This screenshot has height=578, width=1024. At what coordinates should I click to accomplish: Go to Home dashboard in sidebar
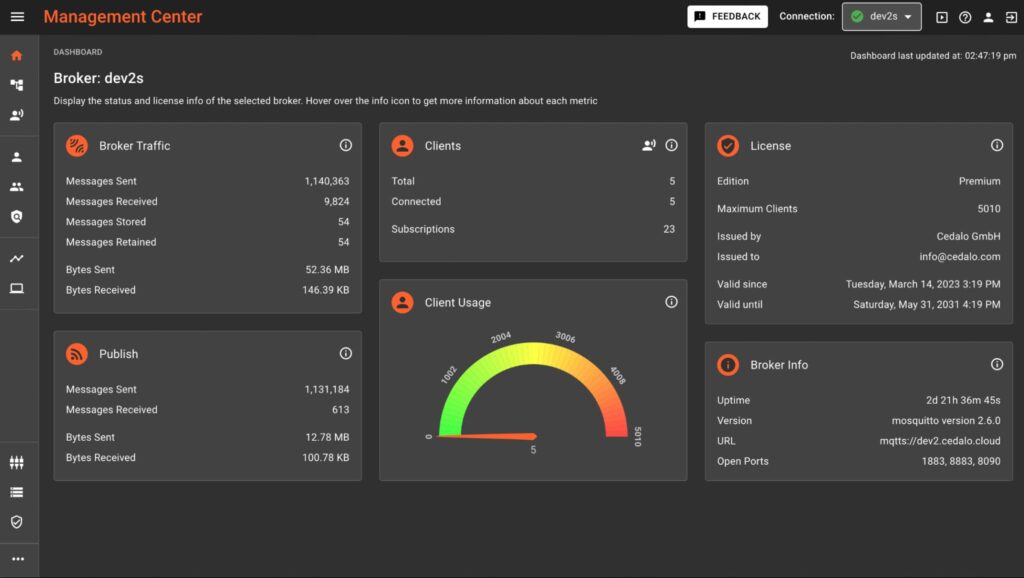pos(17,56)
